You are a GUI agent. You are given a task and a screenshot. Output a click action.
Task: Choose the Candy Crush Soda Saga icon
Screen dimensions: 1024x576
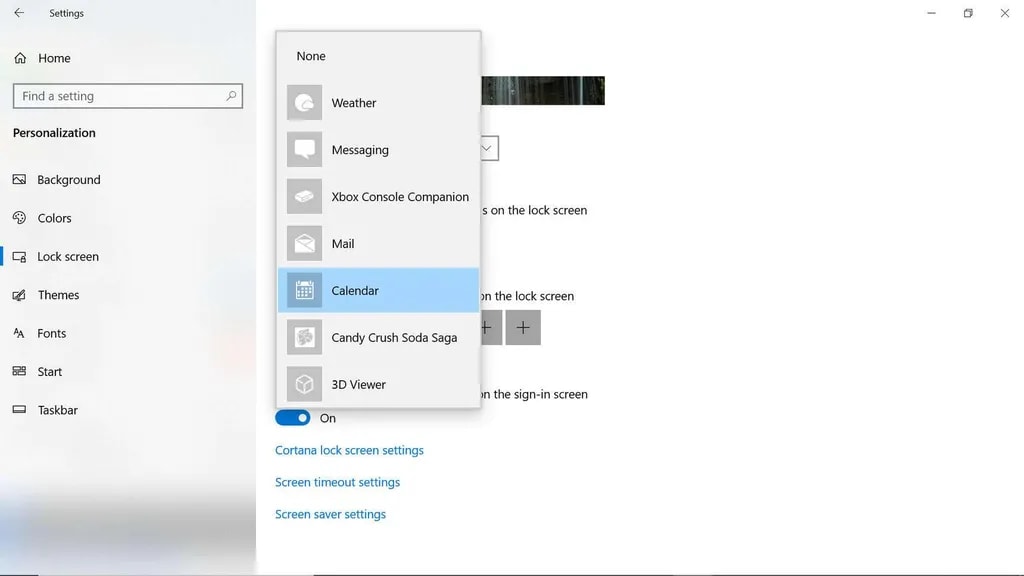[x=304, y=338]
